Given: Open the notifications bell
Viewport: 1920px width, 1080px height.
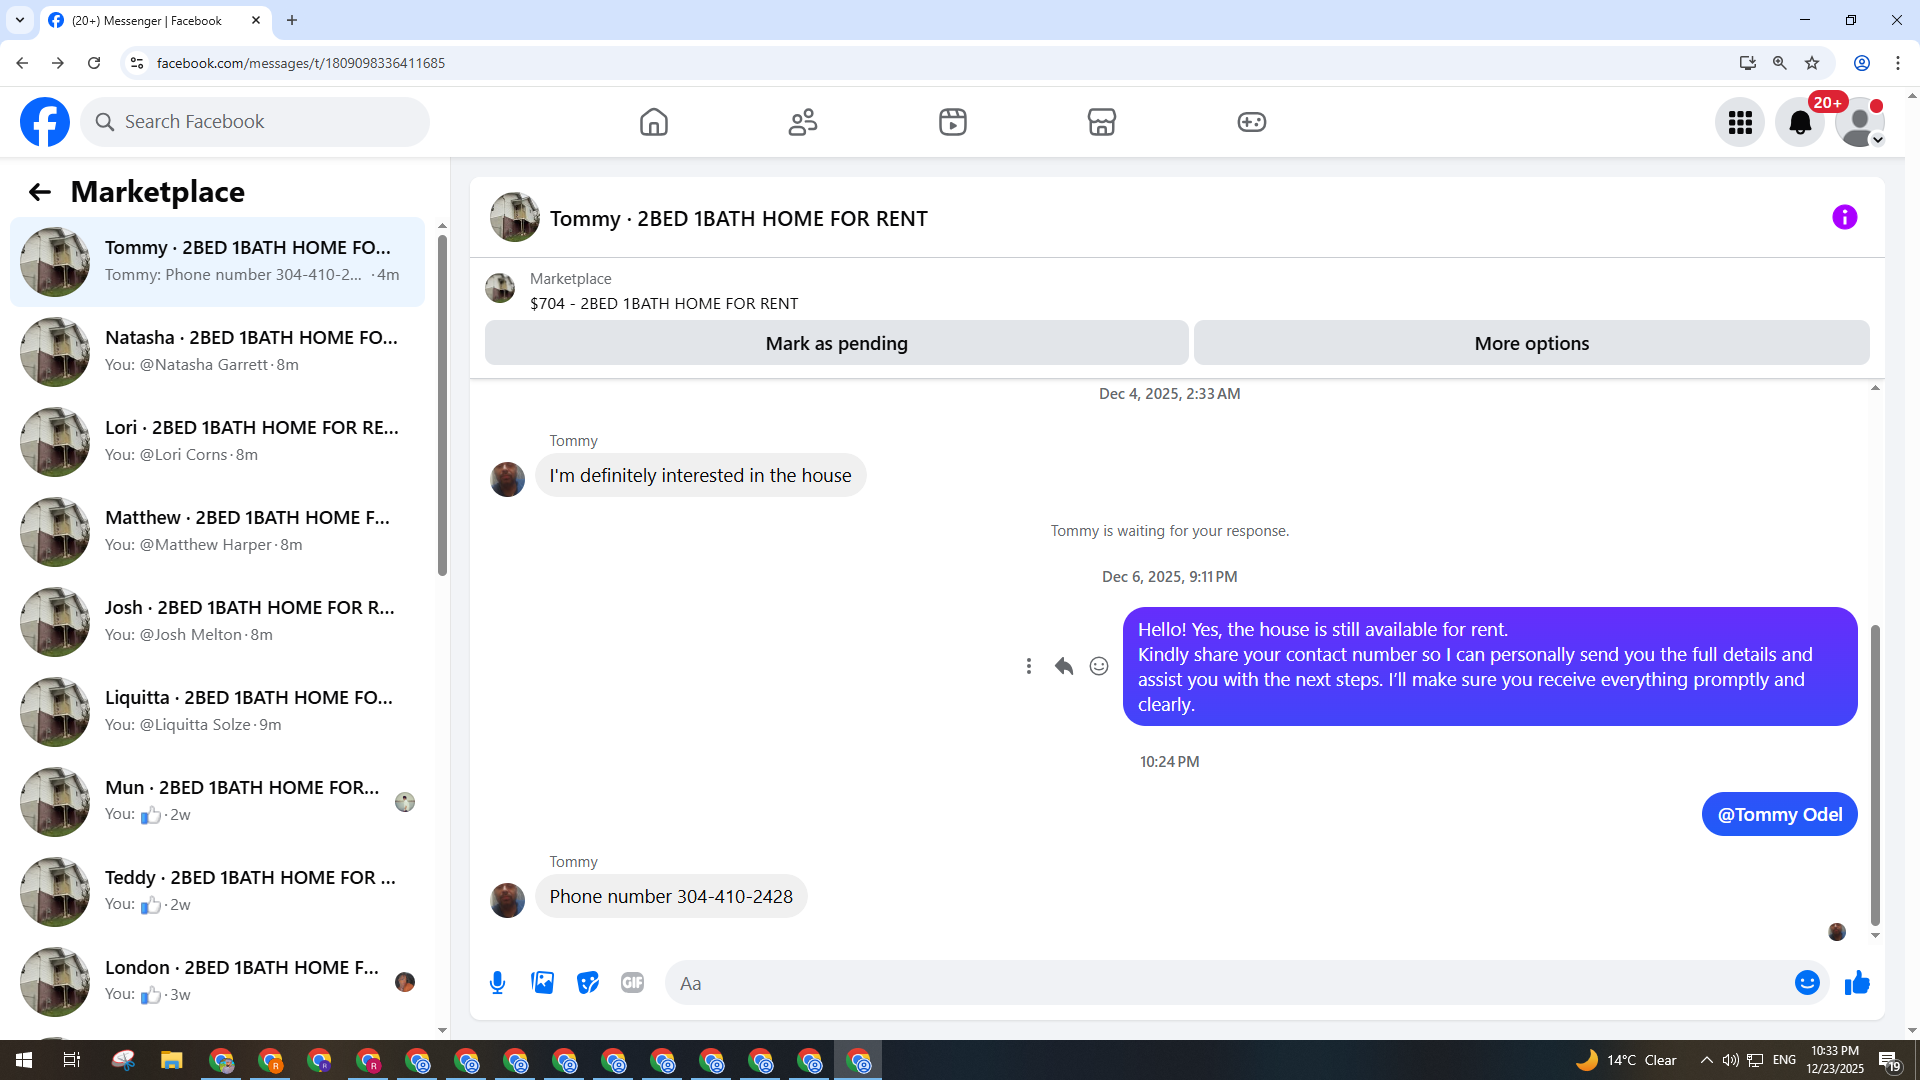Looking at the screenshot, I should (x=1799, y=122).
